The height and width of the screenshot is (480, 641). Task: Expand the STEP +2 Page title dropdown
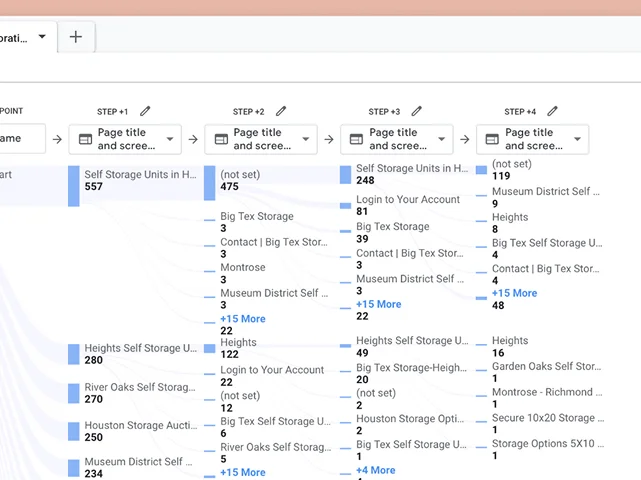(x=307, y=139)
